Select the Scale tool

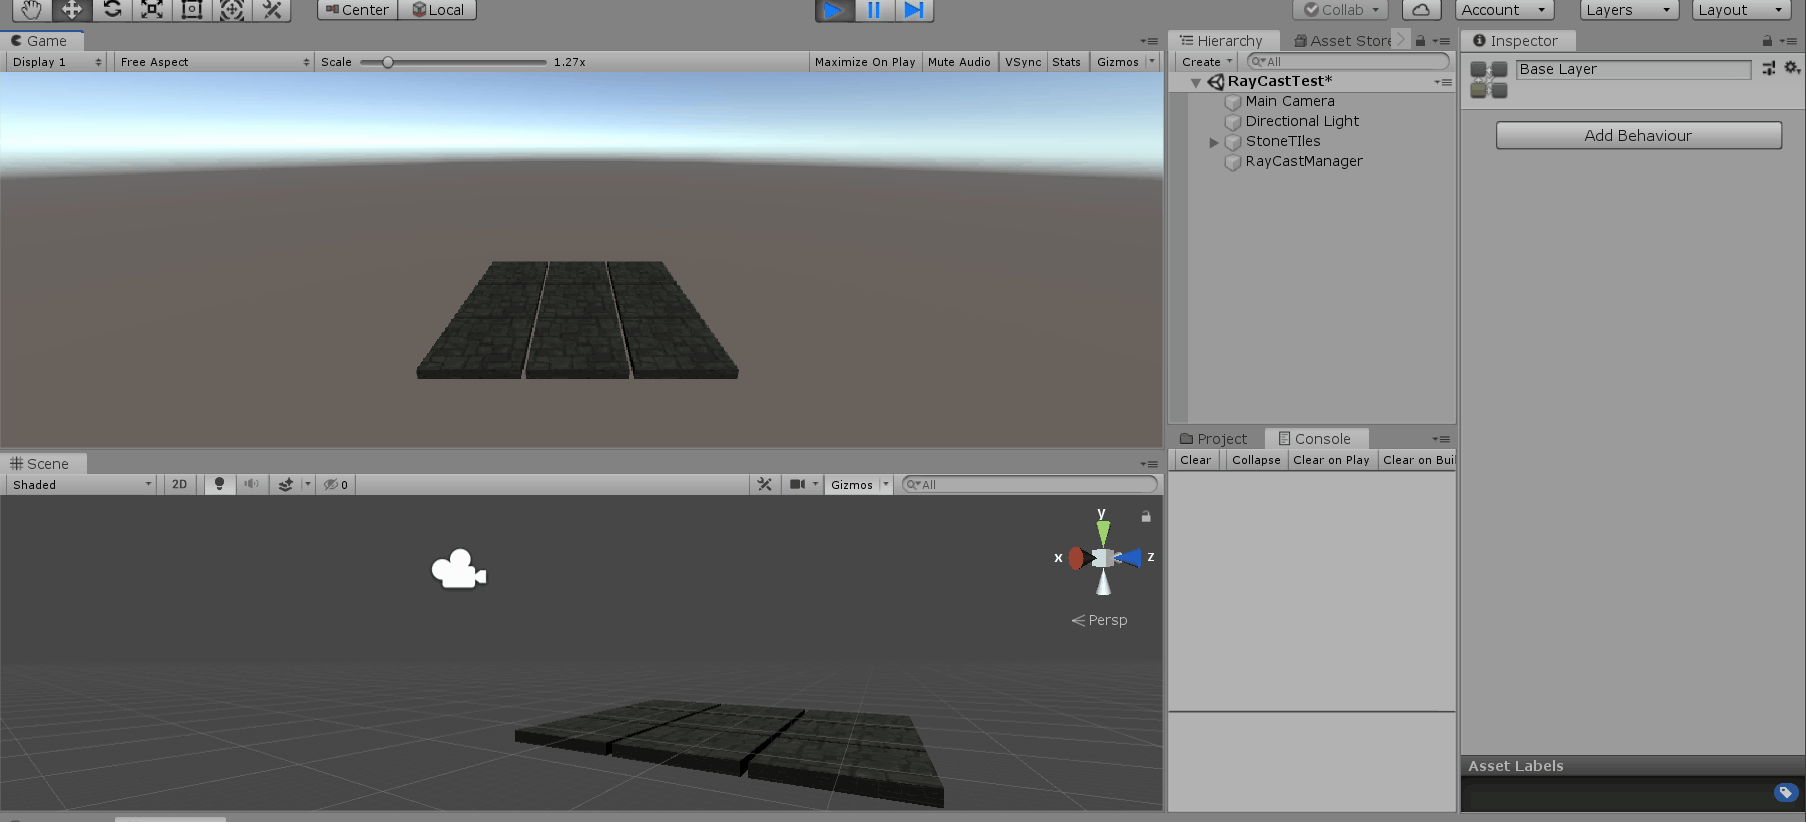click(x=152, y=10)
